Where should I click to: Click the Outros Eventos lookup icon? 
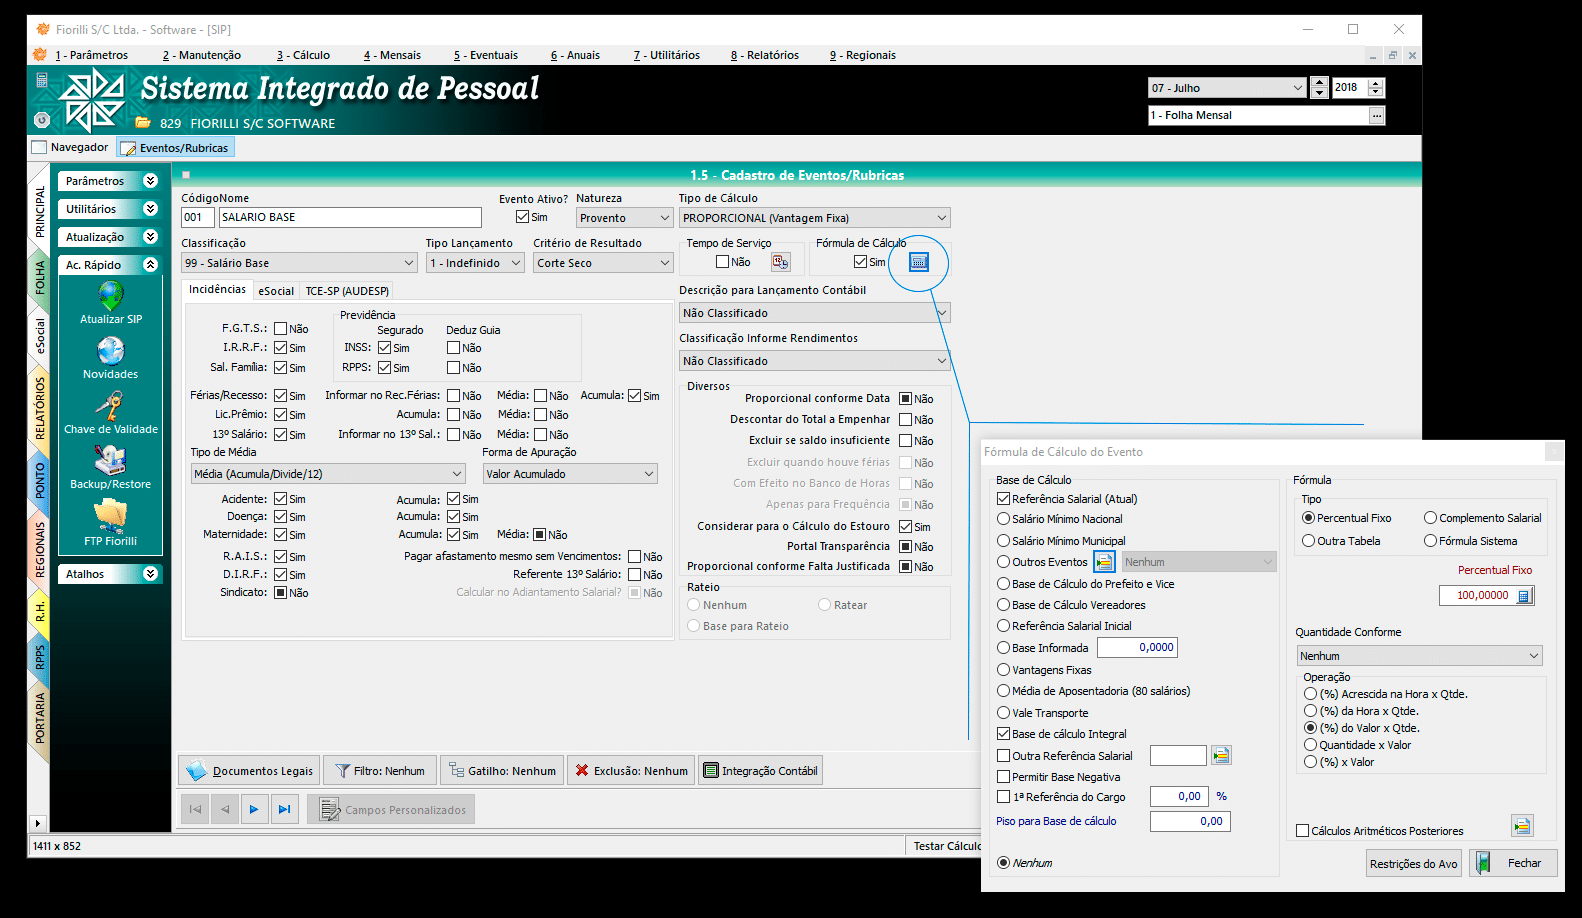[1104, 562]
